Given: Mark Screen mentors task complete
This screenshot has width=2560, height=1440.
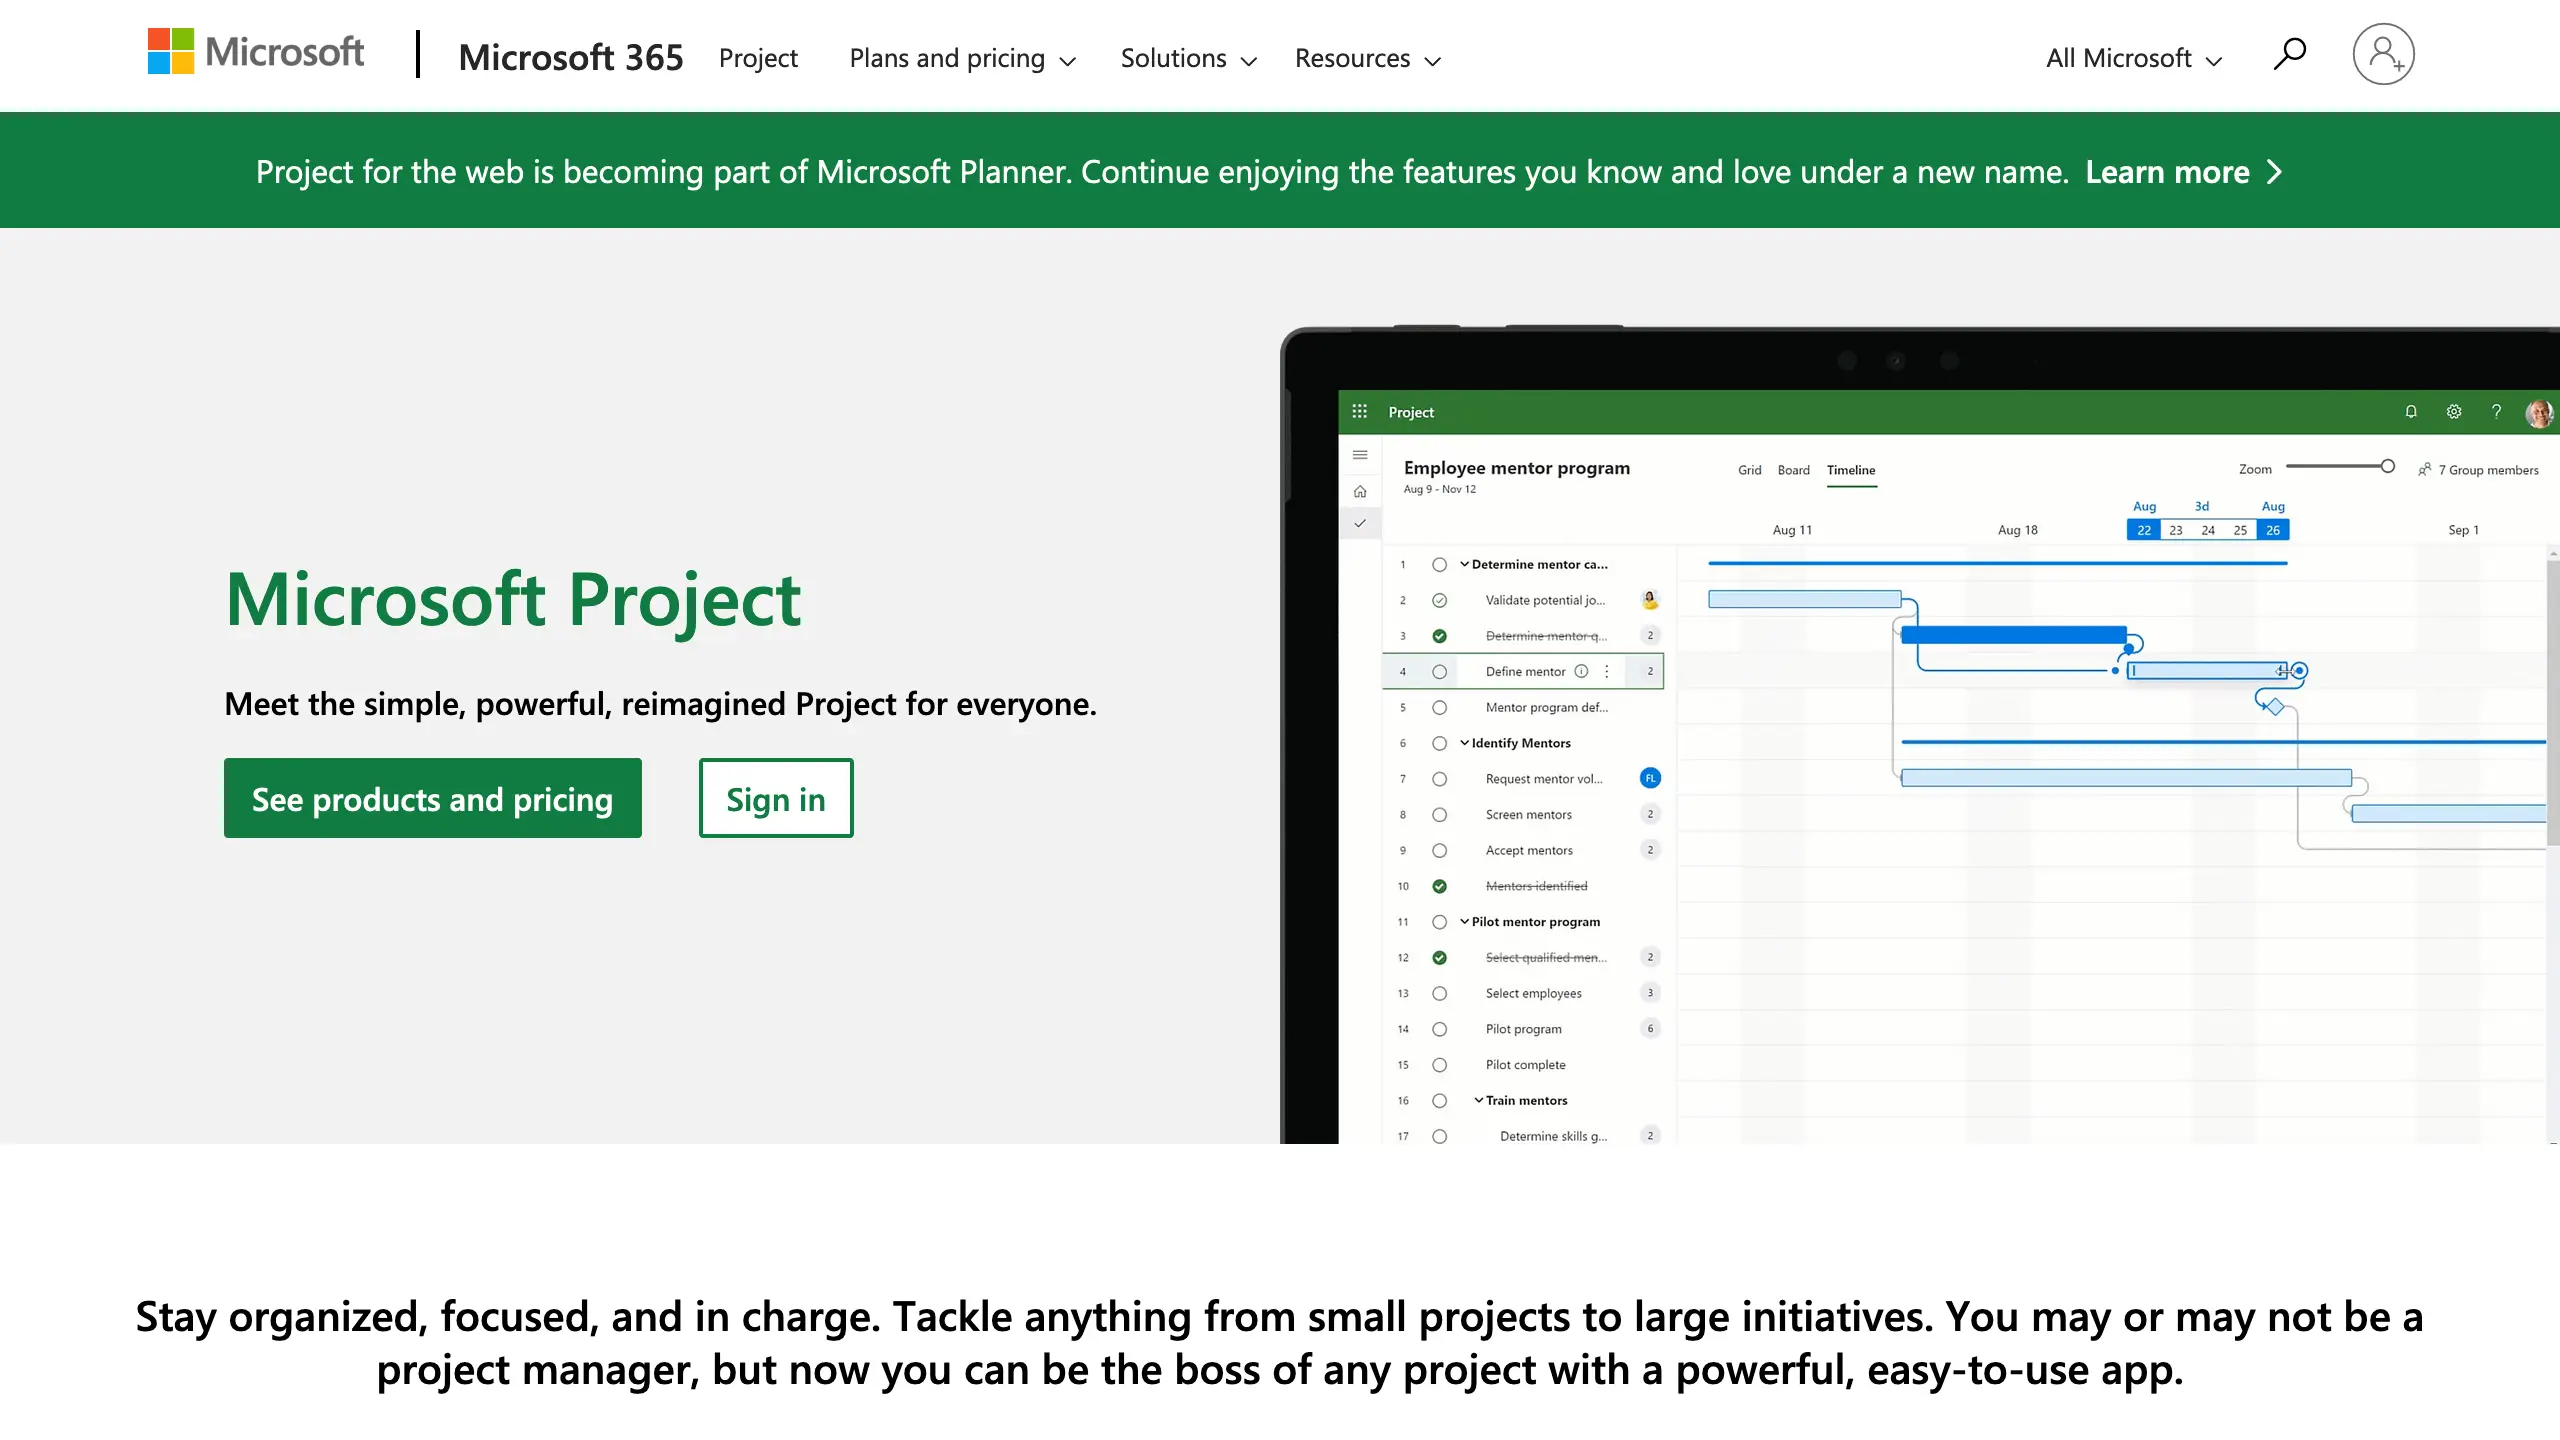Looking at the screenshot, I should [1439, 815].
